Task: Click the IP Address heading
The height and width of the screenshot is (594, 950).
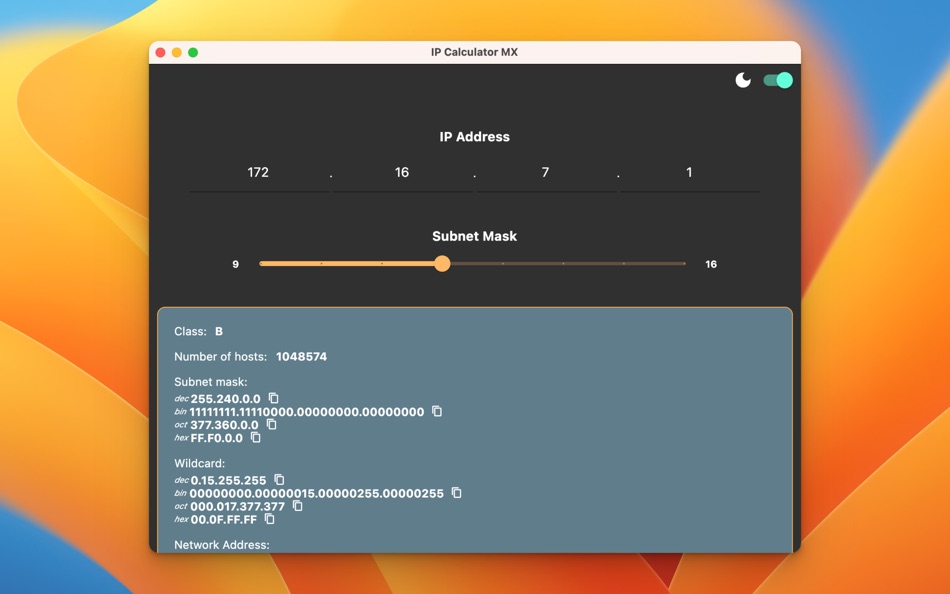Action: pos(474,137)
